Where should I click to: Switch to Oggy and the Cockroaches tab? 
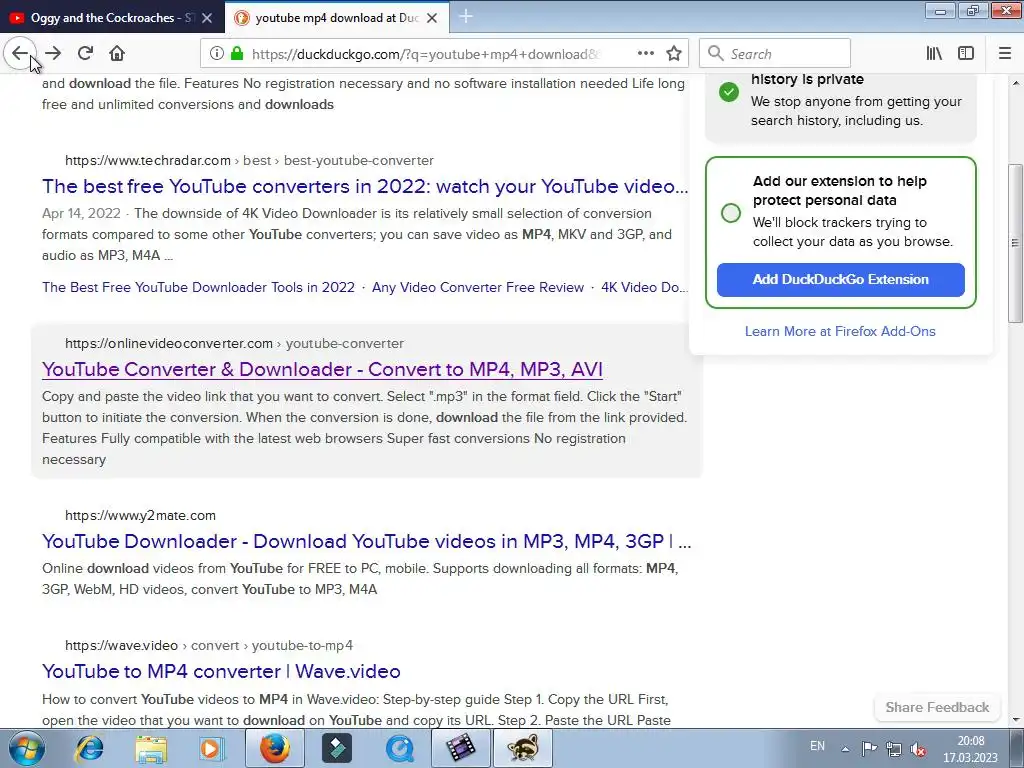point(111,18)
